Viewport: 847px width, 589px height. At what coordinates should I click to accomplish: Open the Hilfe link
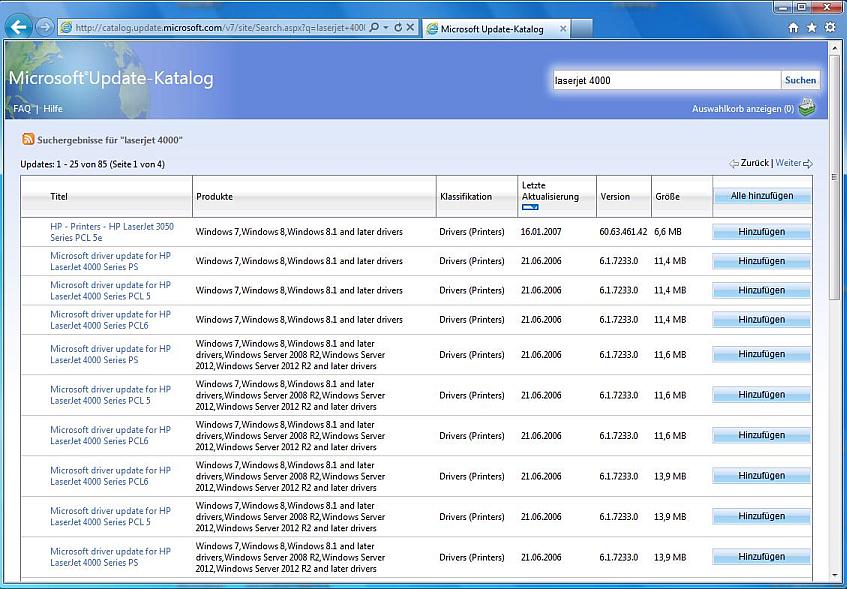[53, 109]
